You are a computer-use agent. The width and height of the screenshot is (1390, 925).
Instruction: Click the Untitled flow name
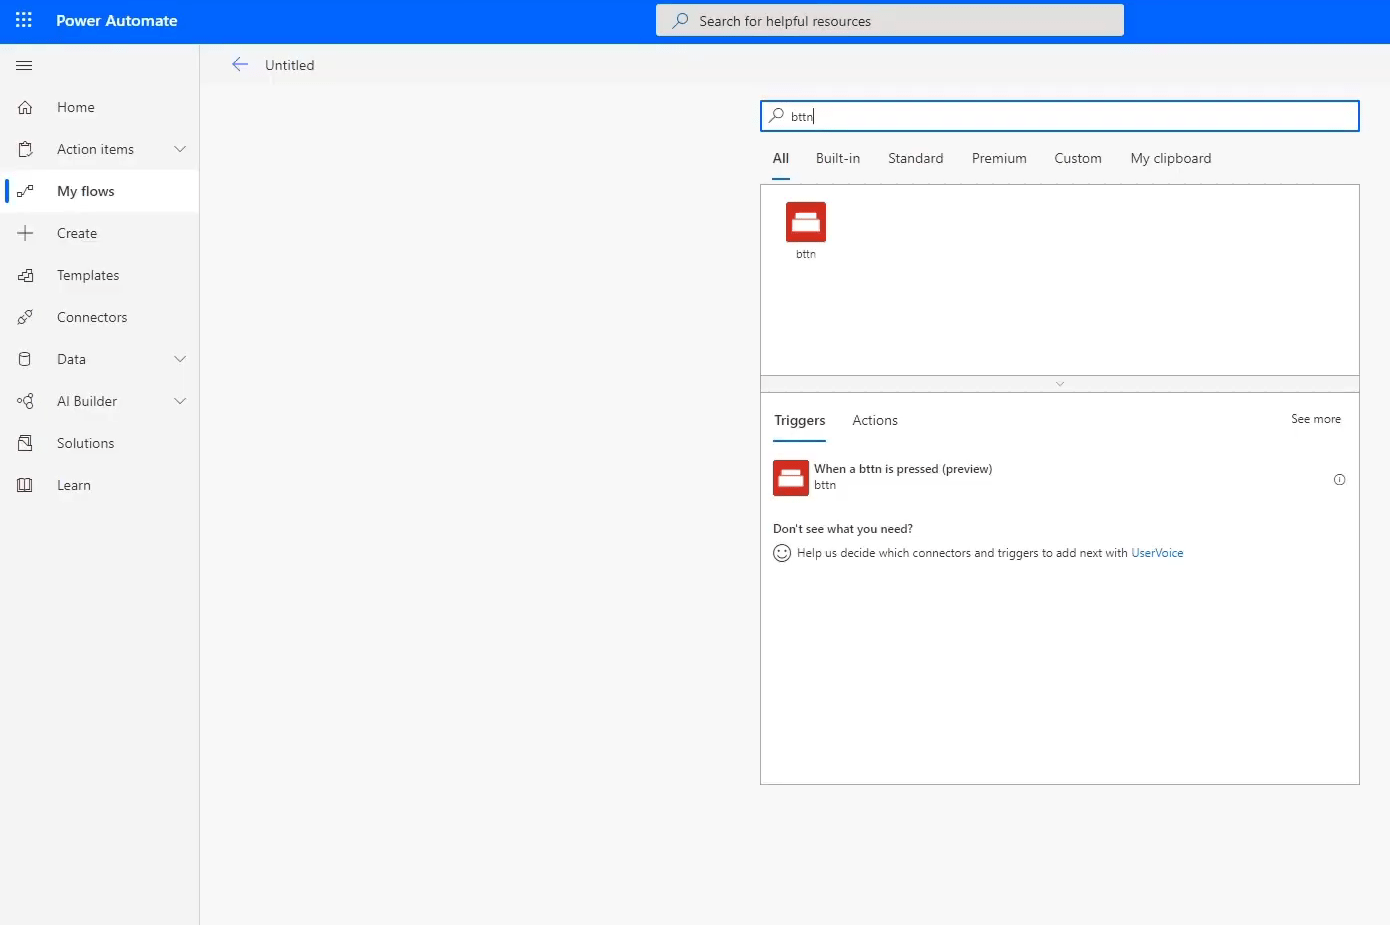[290, 65]
